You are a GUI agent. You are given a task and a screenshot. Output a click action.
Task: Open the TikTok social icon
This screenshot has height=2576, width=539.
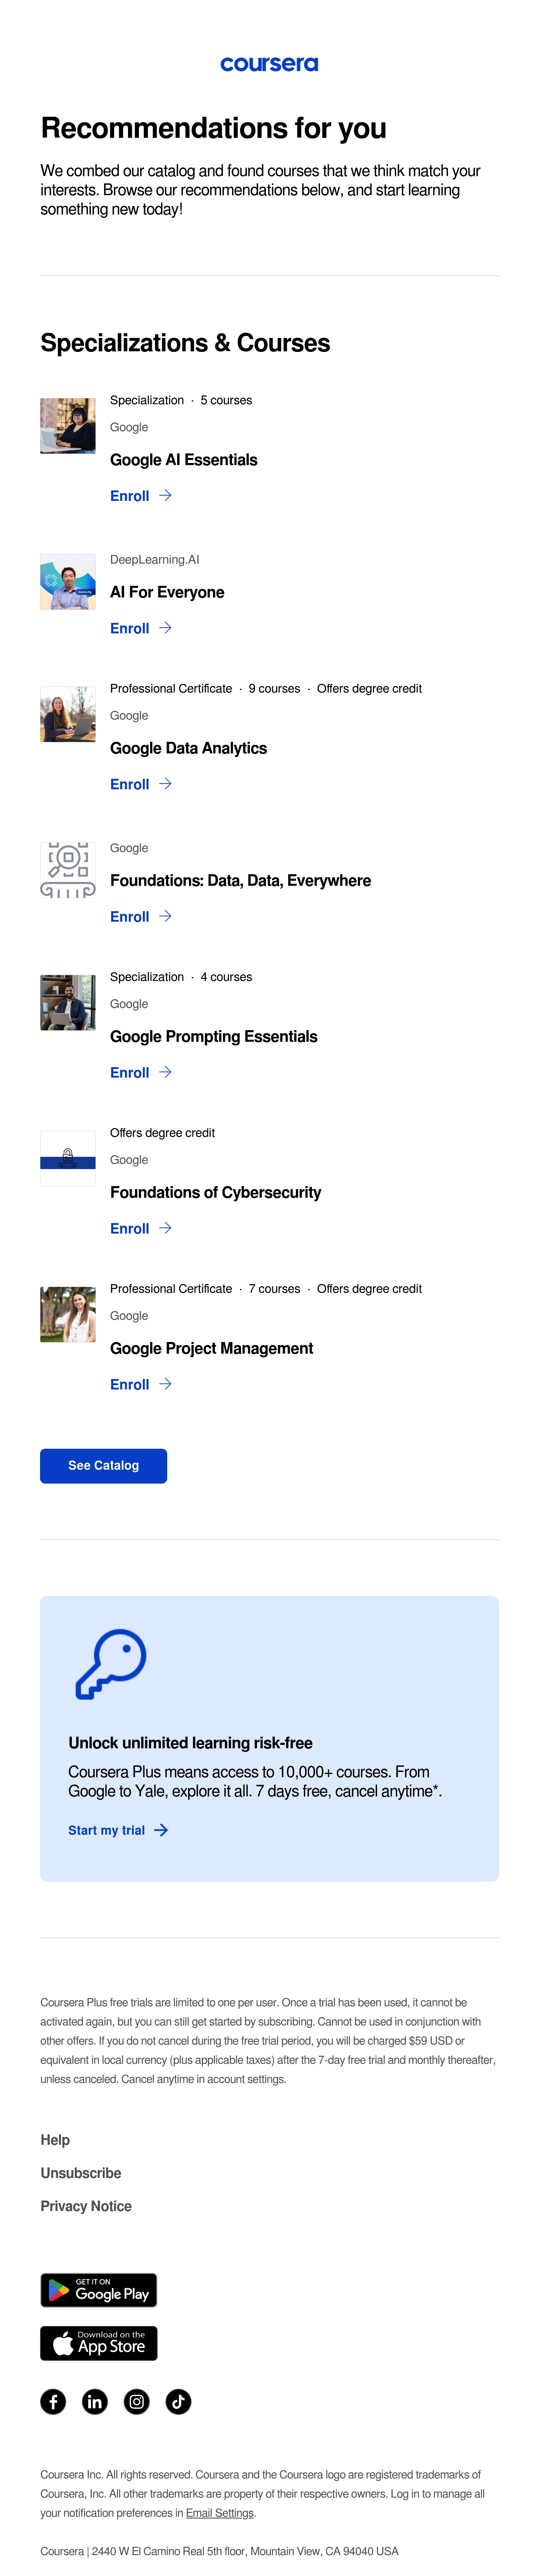(178, 2401)
